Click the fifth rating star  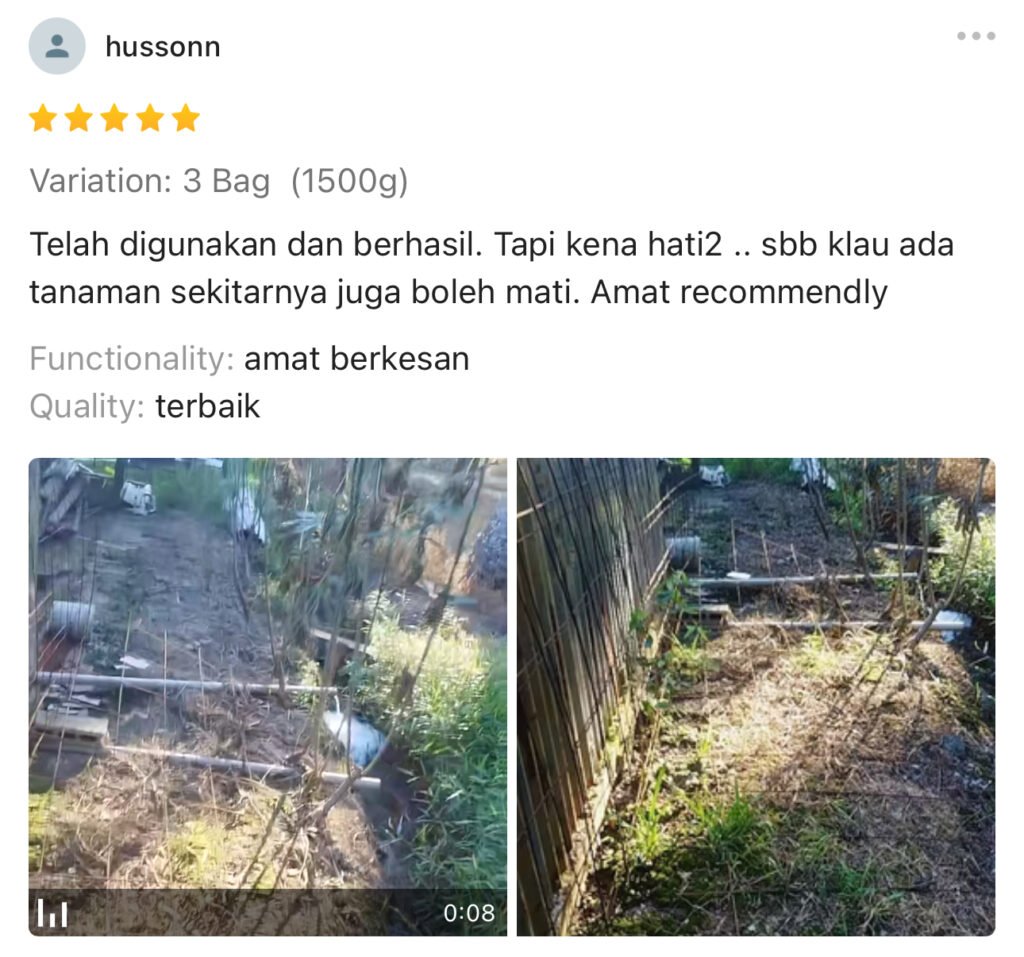(x=186, y=118)
